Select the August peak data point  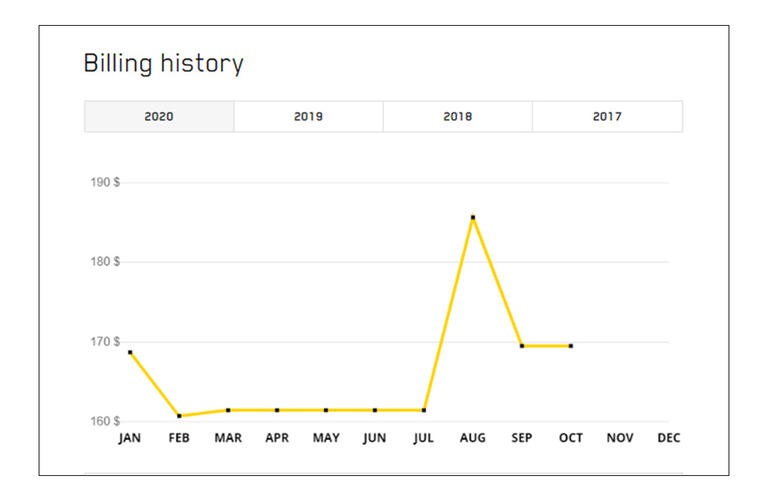(473, 217)
